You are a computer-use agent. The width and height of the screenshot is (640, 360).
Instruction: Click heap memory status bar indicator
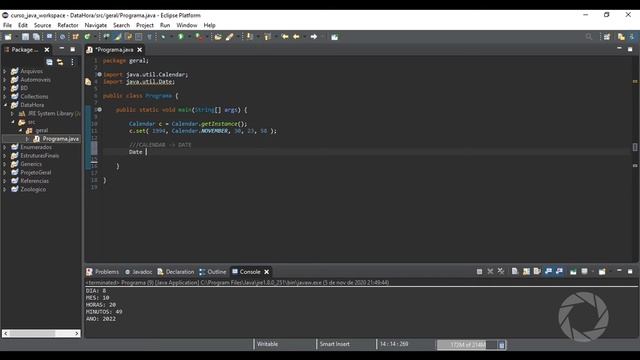(x=467, y=345)
